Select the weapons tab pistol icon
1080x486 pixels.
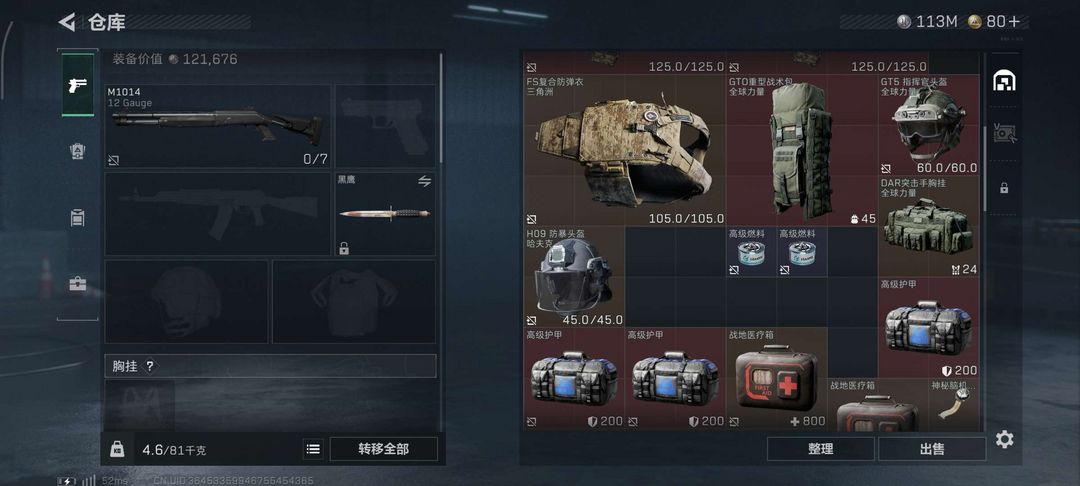78,85
